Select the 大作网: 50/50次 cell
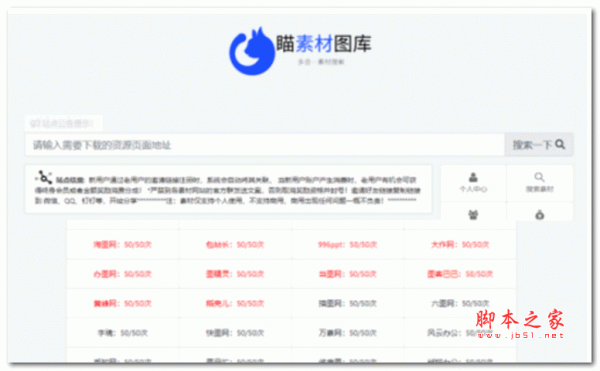Viewport: 600px width, 371px height. pos(460,244)
